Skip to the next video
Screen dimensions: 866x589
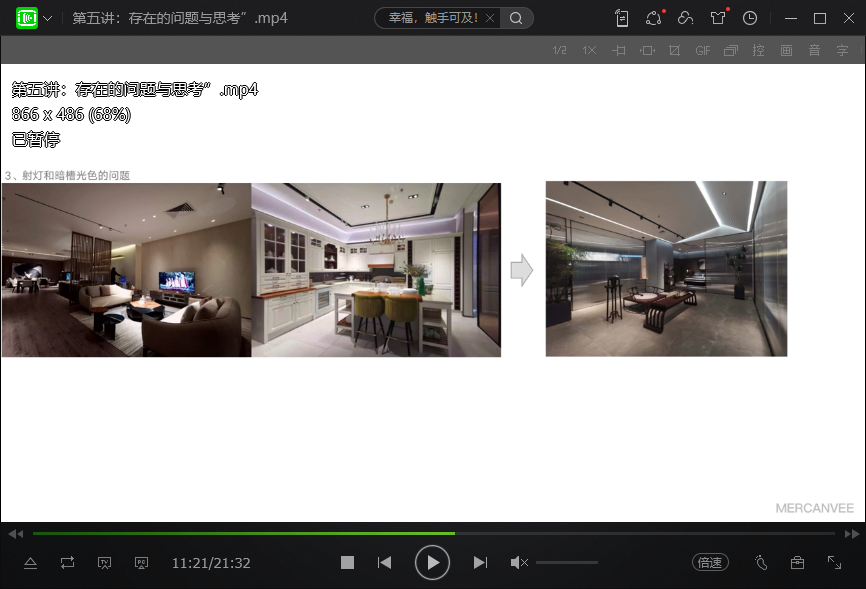tap(480, 562)
